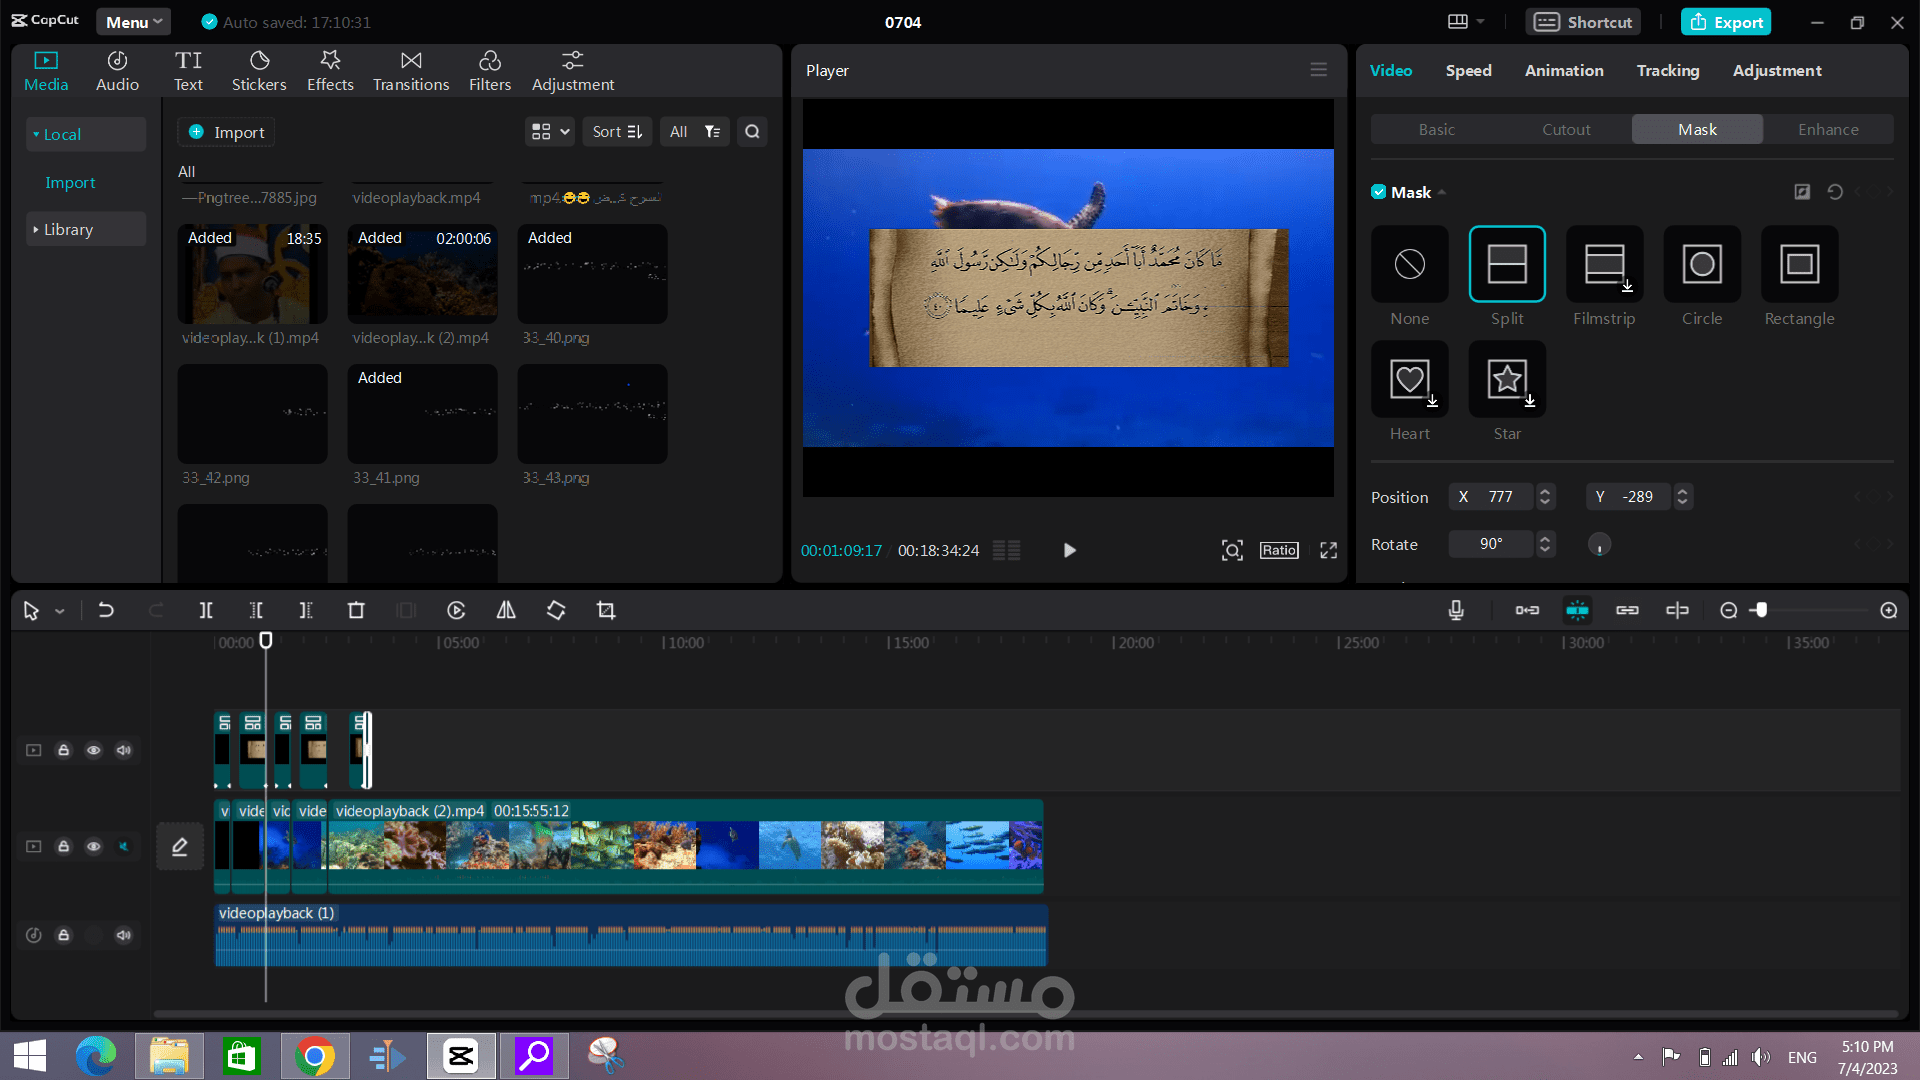This screenshot has width=1920, height=1080.
Task: Click the Export button
Action: tap(1726, 22)
